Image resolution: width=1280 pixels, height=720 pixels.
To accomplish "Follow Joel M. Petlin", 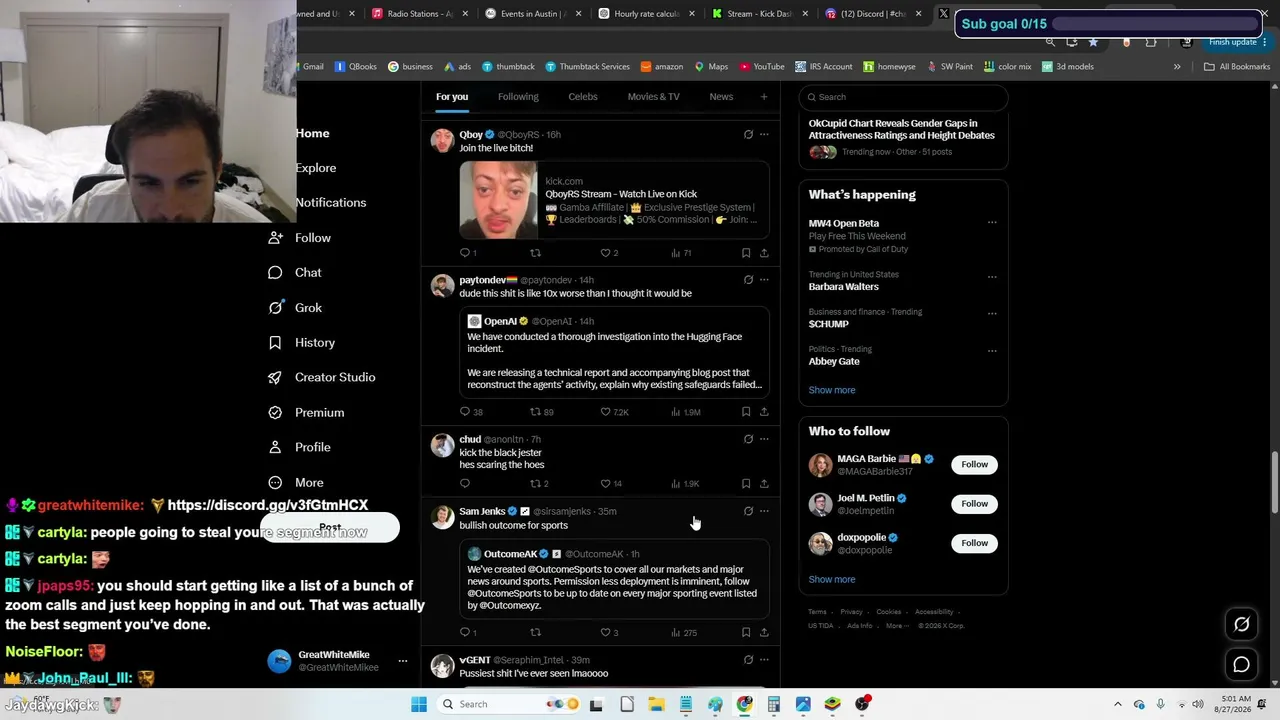I will [x=974, y=504].
